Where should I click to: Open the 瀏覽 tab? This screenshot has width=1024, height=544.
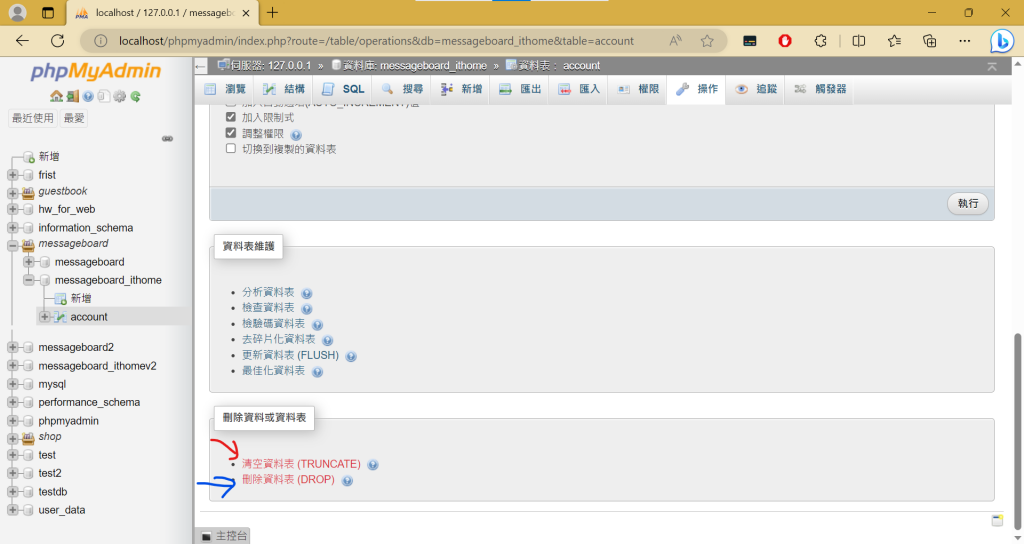click(225, 89)
